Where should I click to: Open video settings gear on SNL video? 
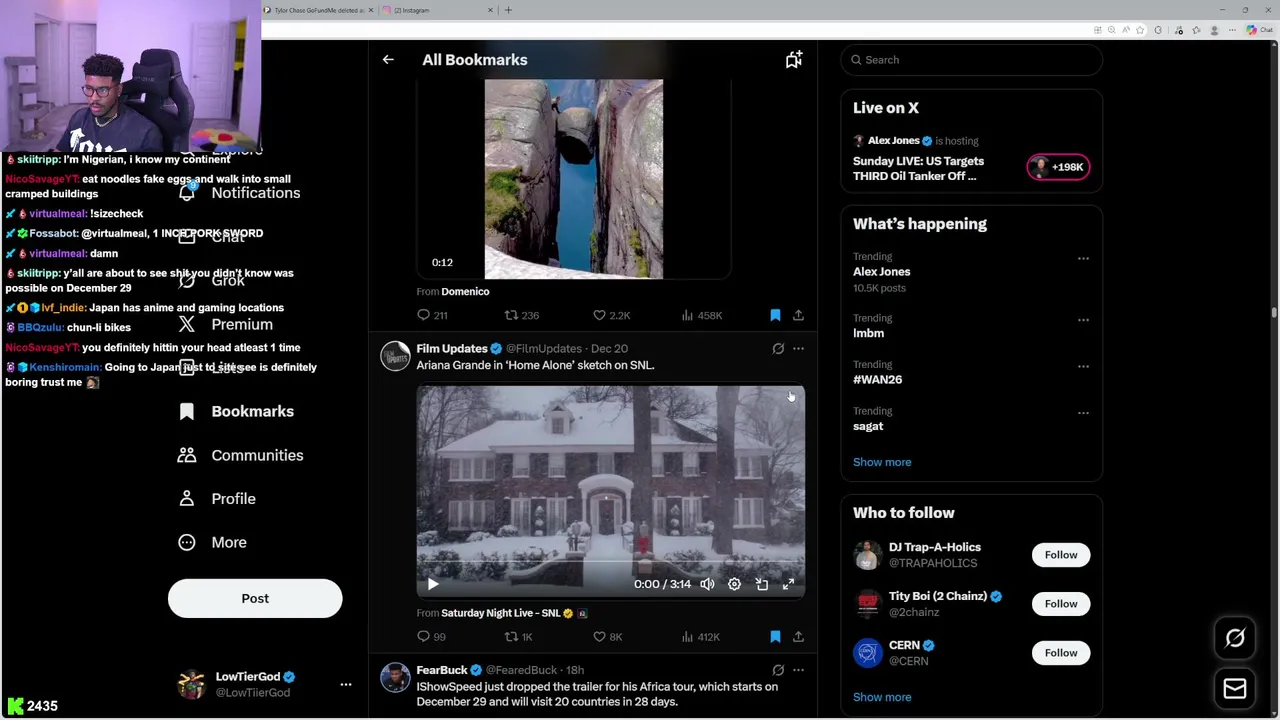click(734, 584)
